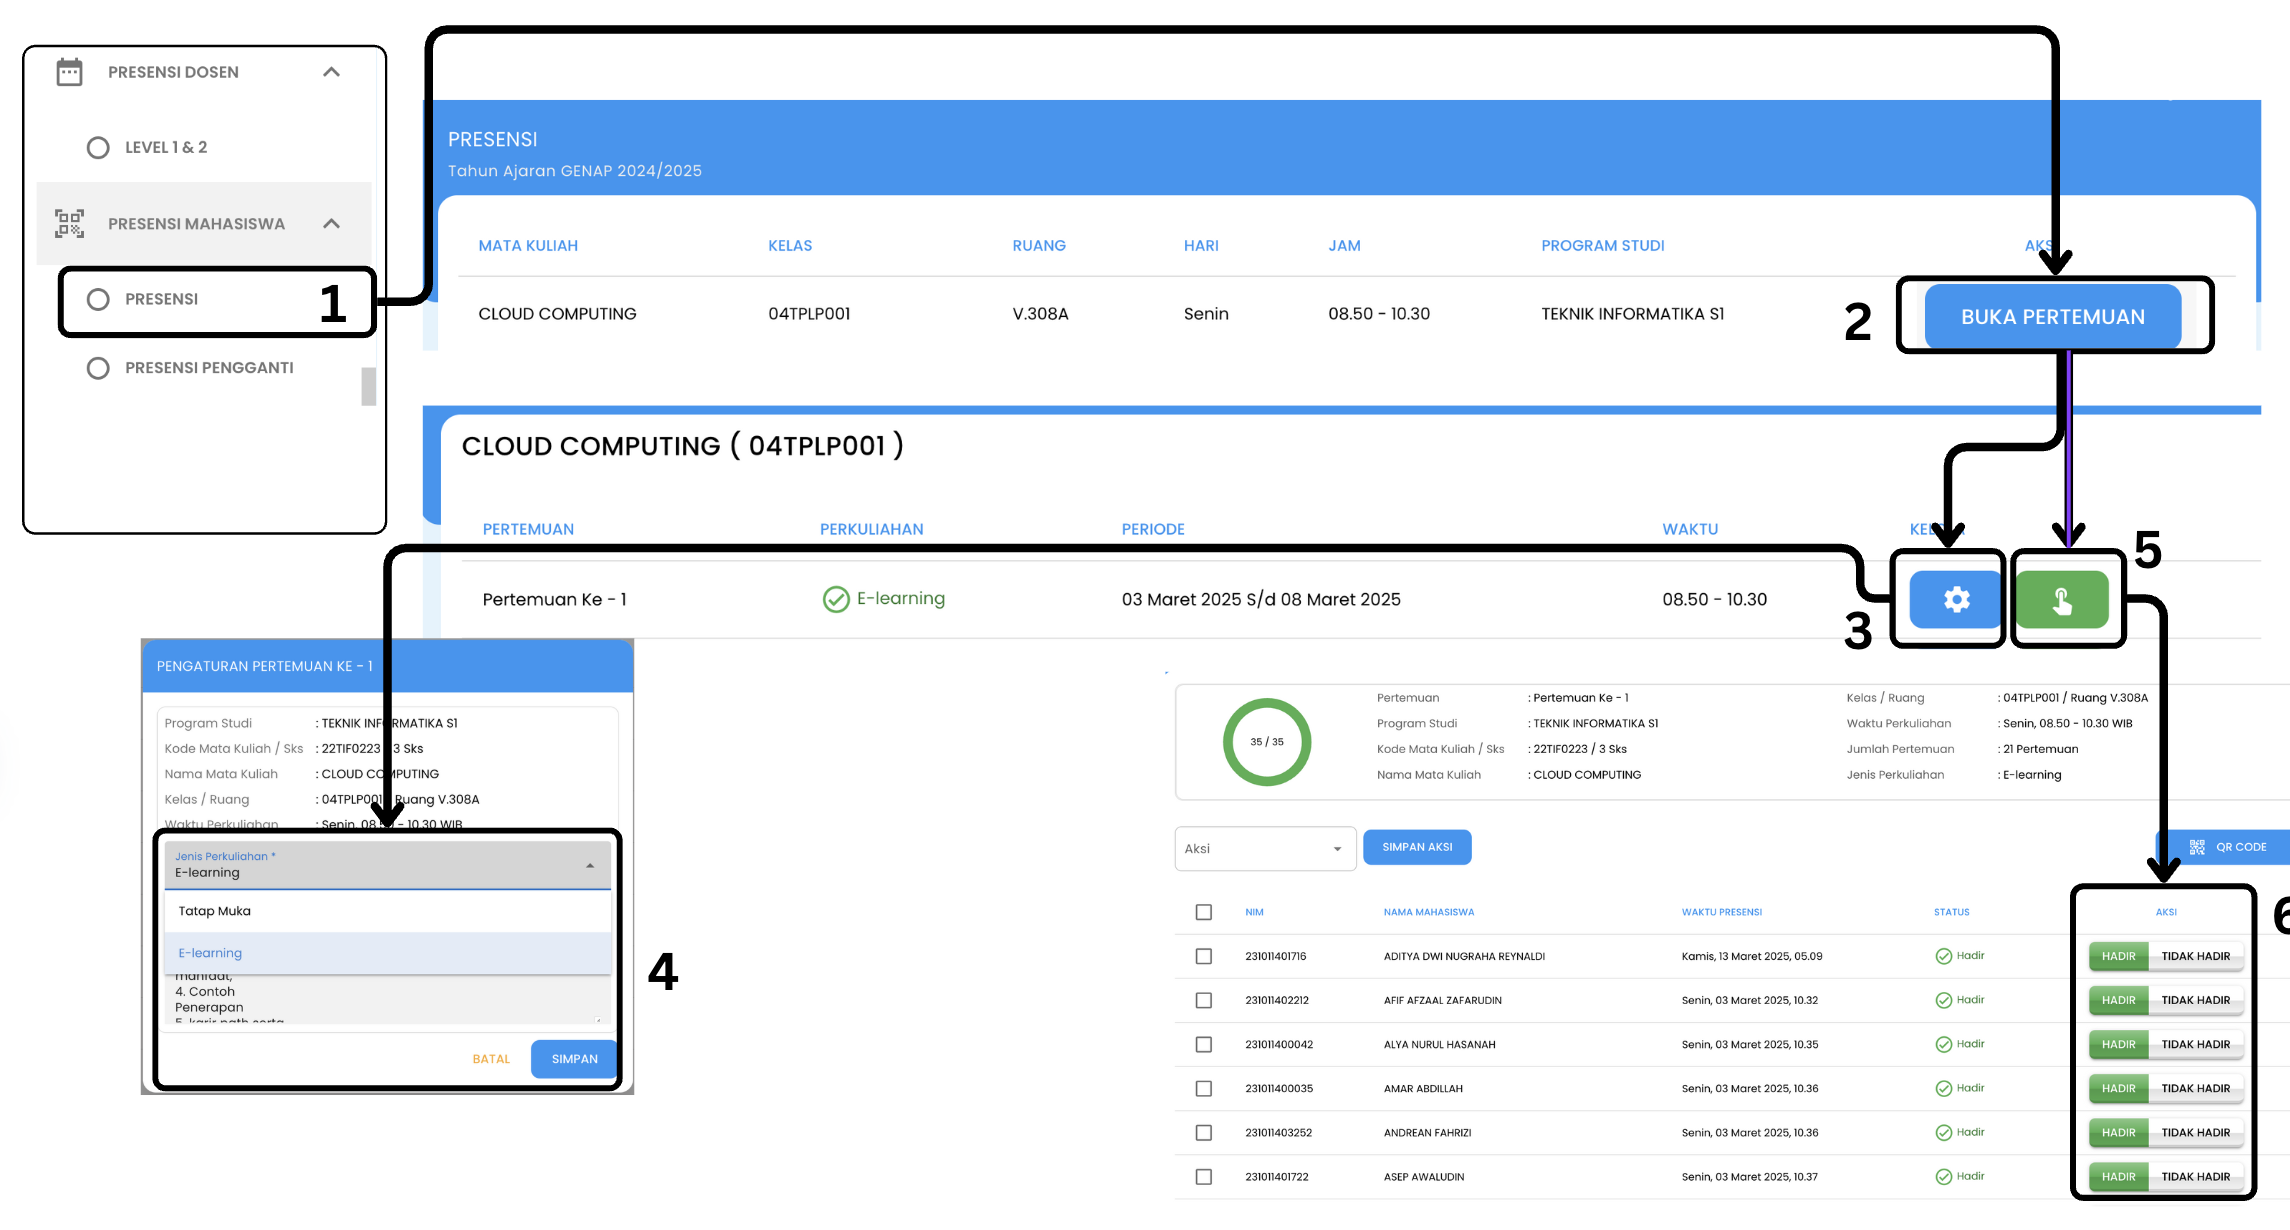This screenshot has width=2290, height=1230.
Task: Click the QR CODE button label
Action: (x=2241, y=847)
